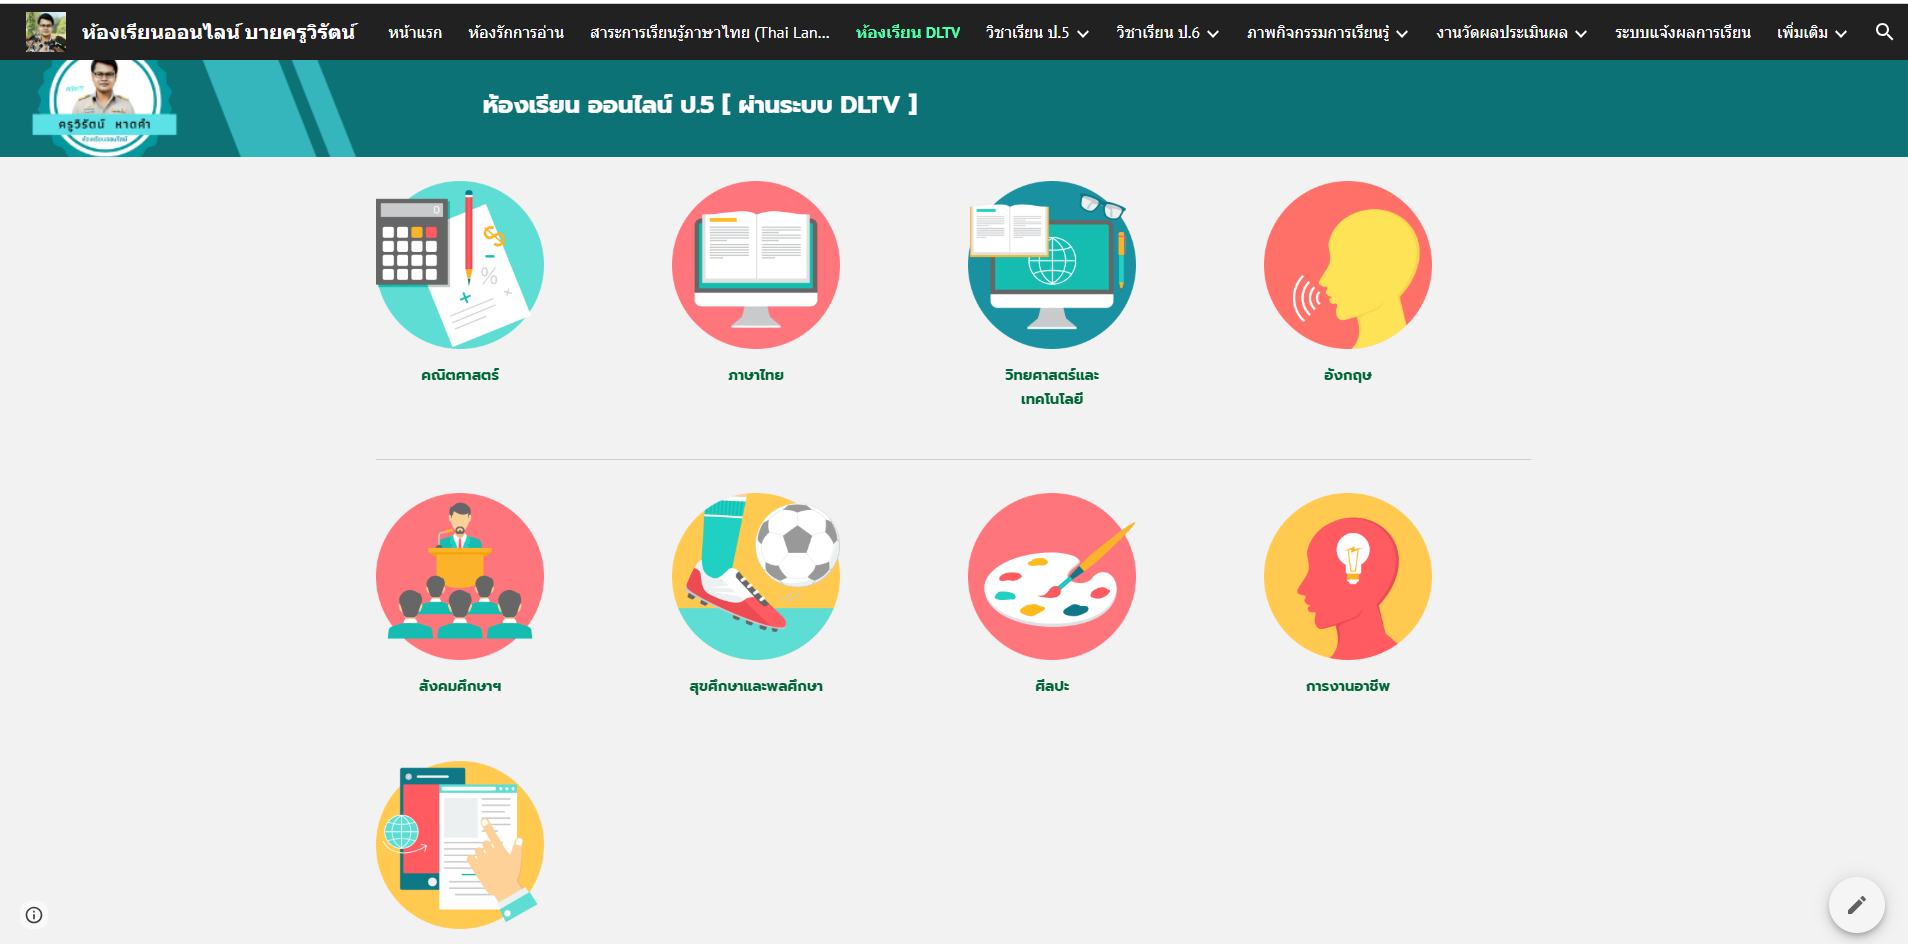Click the search magnifier icon

coord(1884,32)
